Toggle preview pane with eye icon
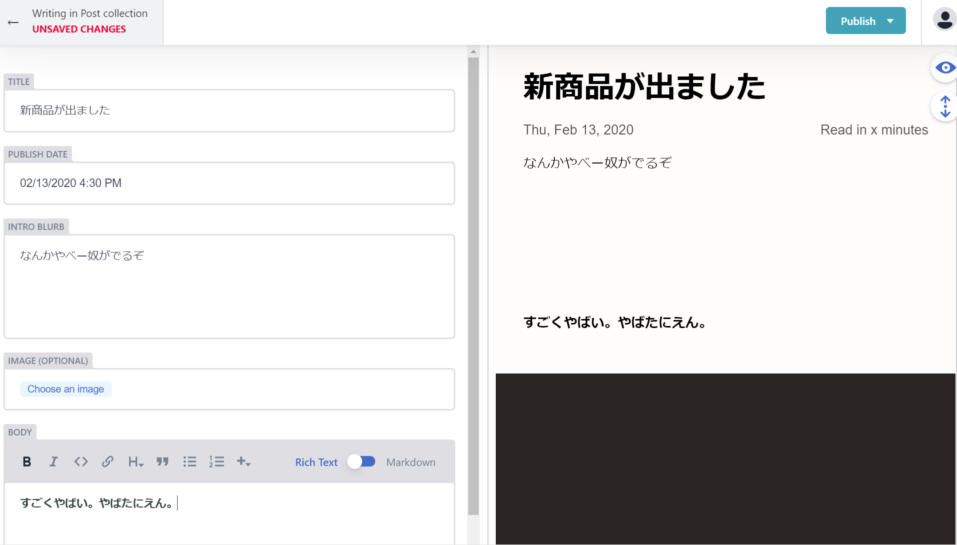 point(944,67)
